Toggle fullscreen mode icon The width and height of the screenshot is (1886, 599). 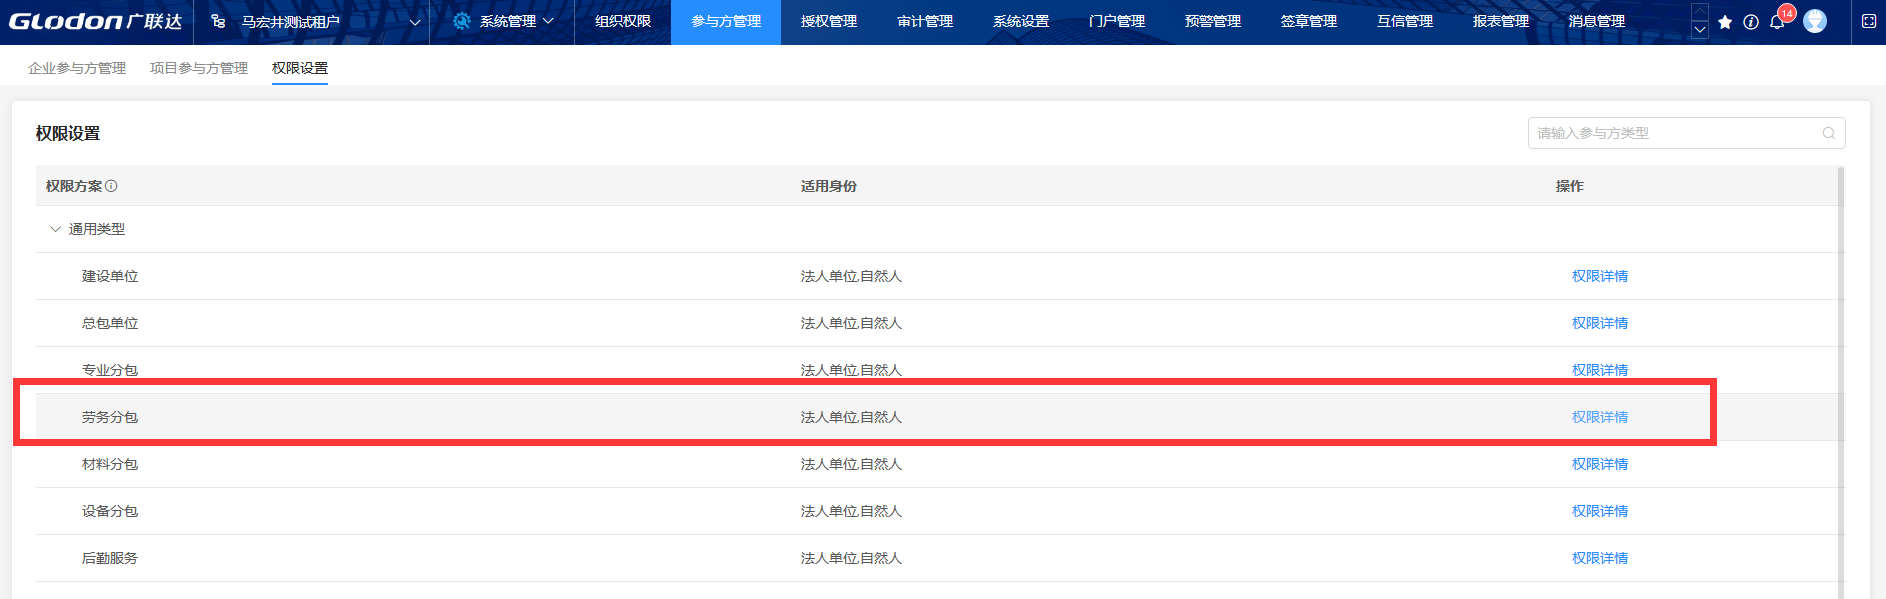tap(1869, 21)
